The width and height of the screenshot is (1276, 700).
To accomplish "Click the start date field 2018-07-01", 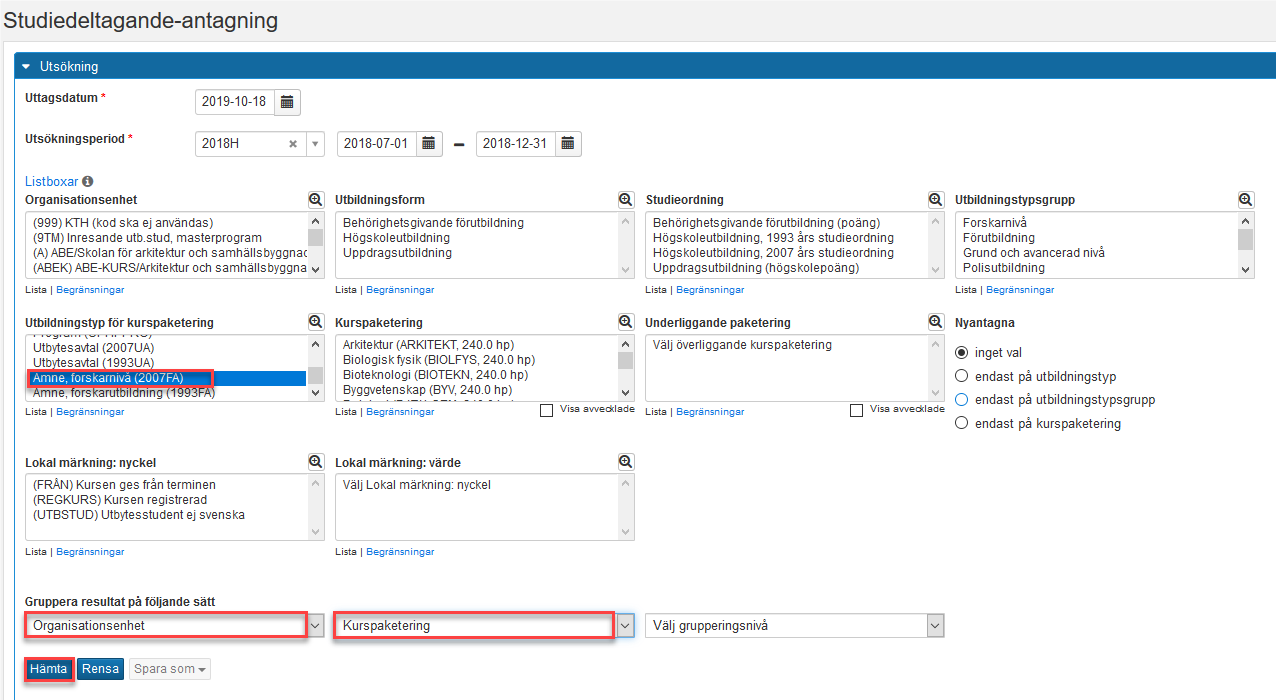I will [x=377, y=144].
